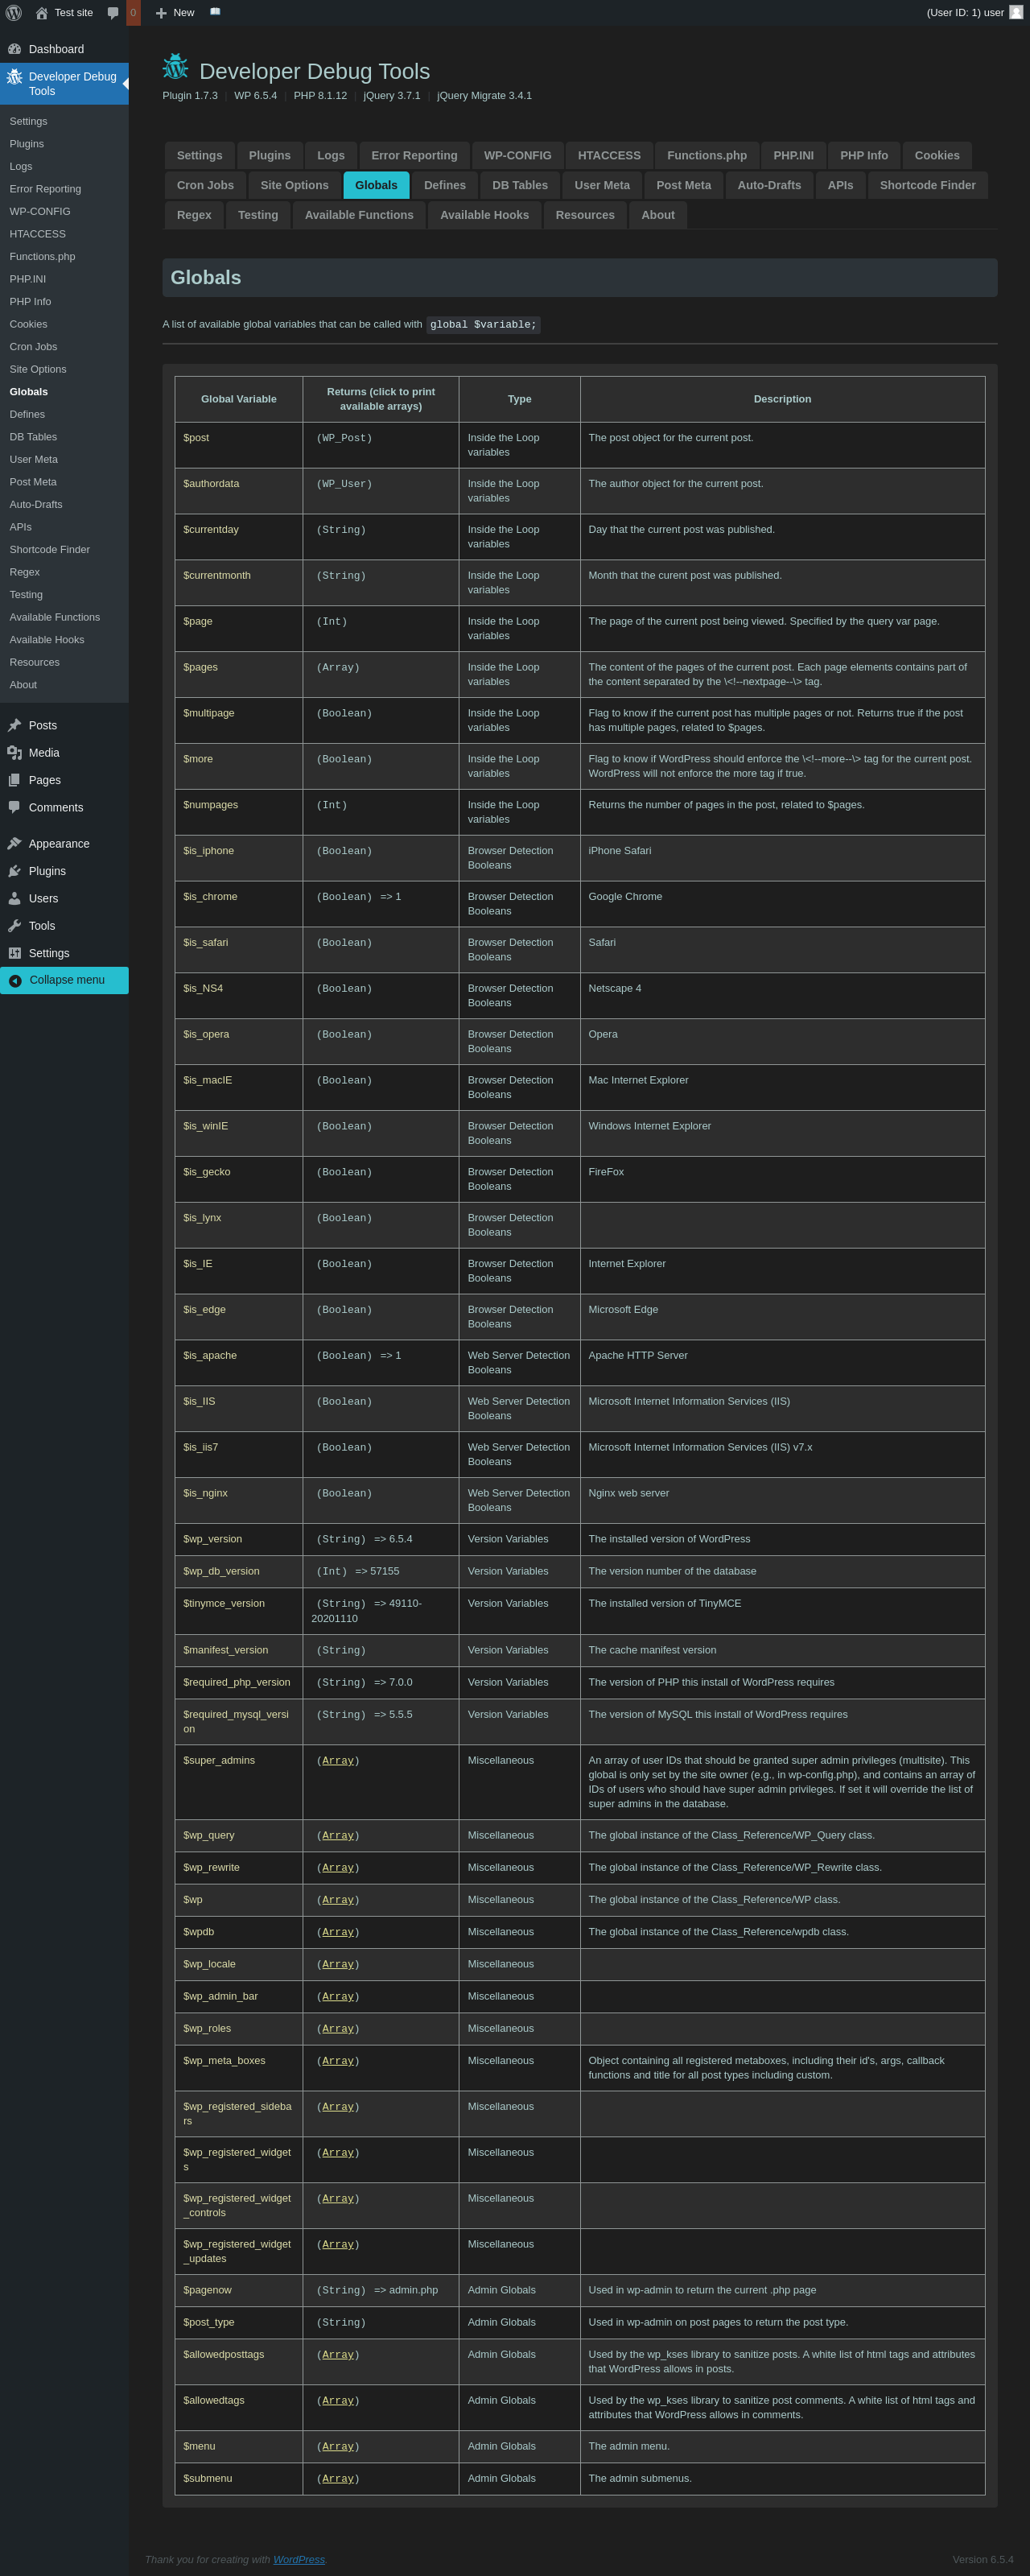Collapse the admin sidebar menu

(65, 980)
